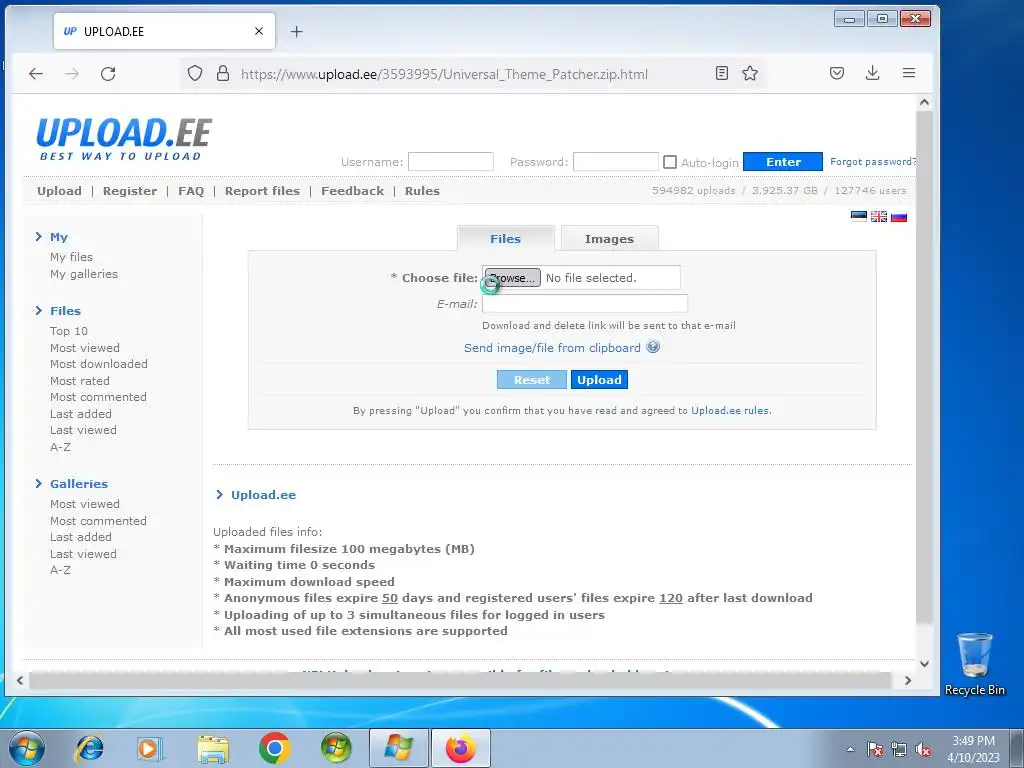Click Action Center flag in tray
Screen dimensions: 1024x768
pyautogui.click(x=874, y=749)
